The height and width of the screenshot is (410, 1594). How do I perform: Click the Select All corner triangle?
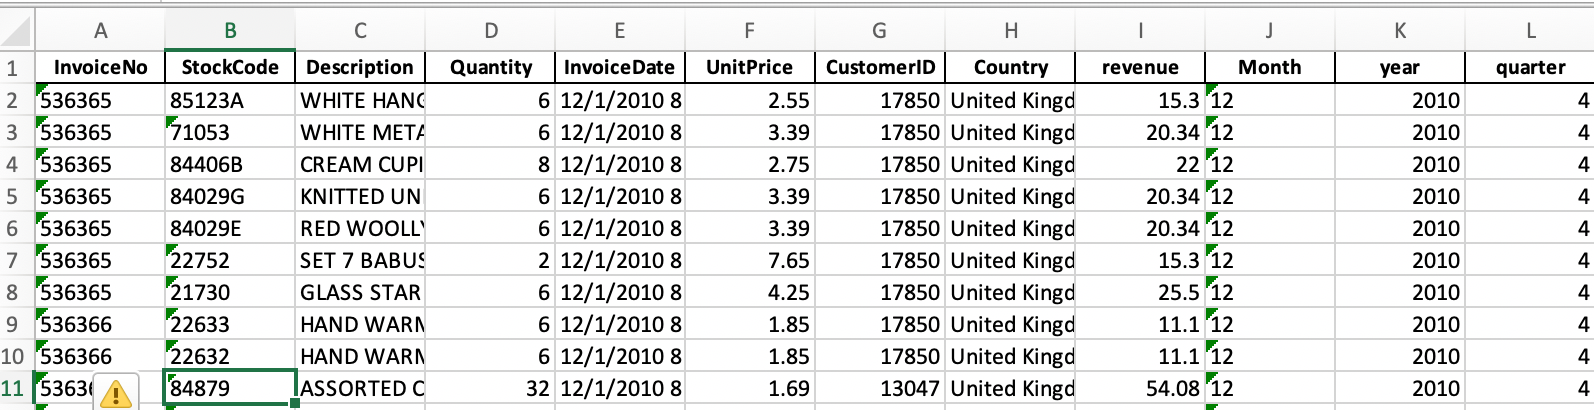[16, 32]
